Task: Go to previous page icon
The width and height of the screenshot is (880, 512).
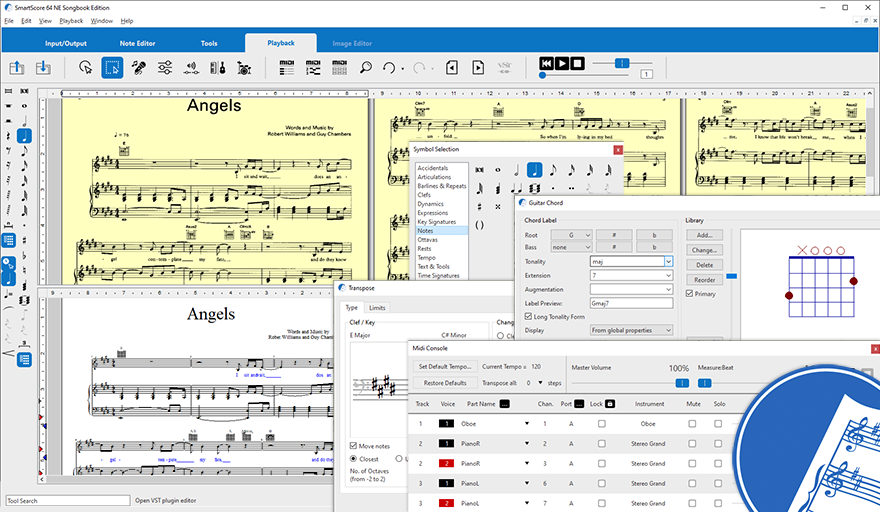Action: tap(452, 68)
